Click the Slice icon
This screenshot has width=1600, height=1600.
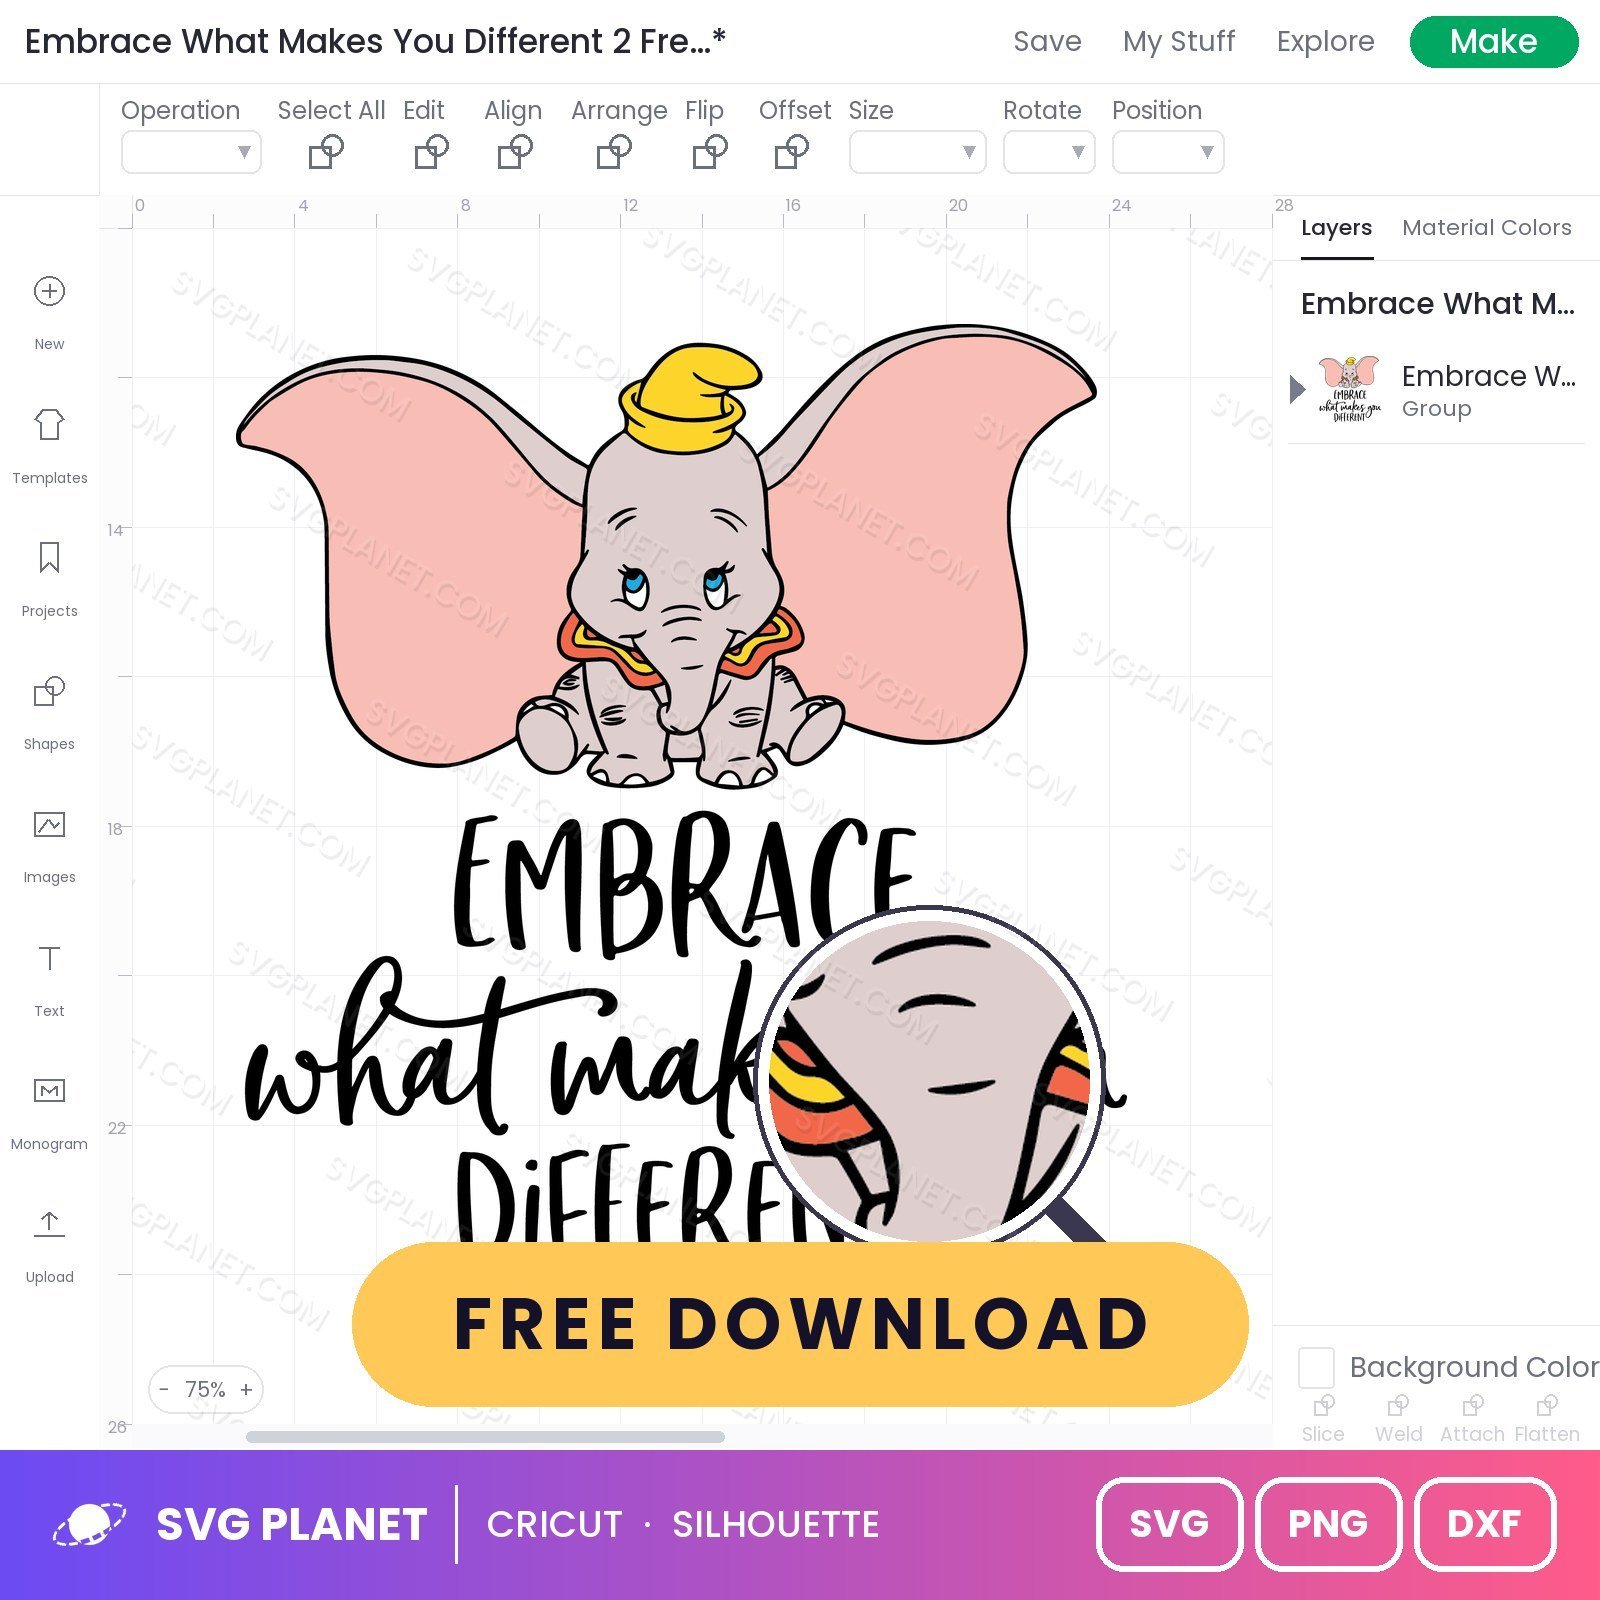tap(1323, 1406)
